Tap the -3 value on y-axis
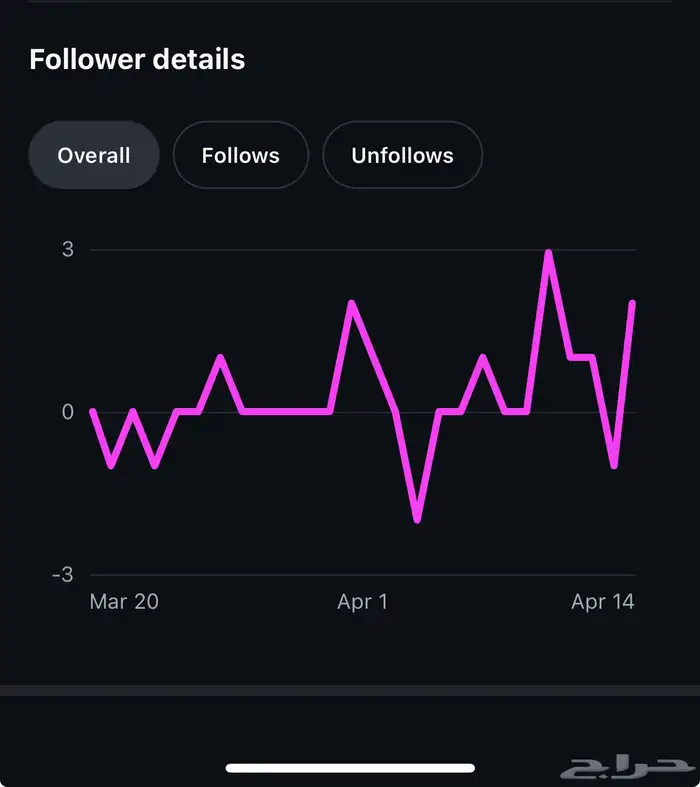Viewport: 700px width, 787px height. click(x=63, y=574)
